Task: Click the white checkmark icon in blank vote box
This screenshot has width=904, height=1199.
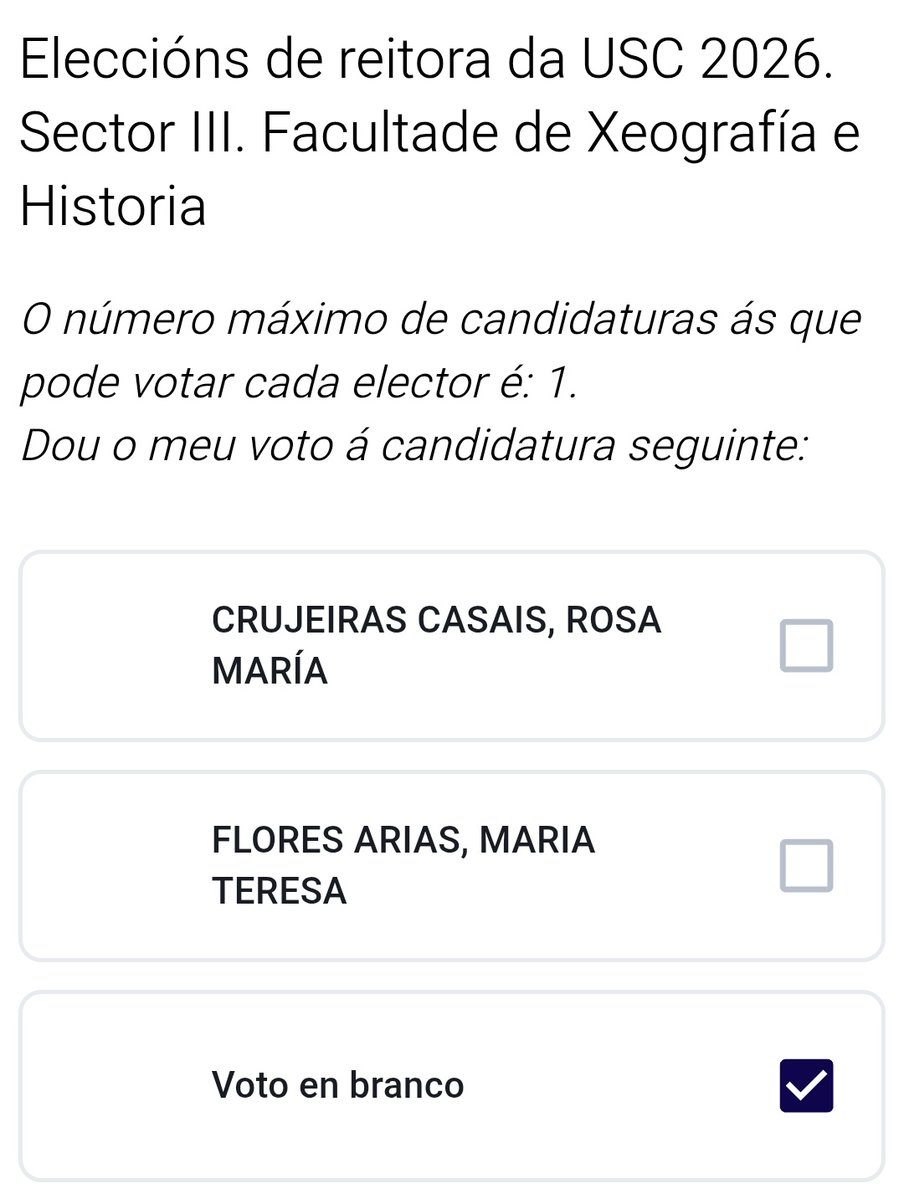Action: [806, 1085]
